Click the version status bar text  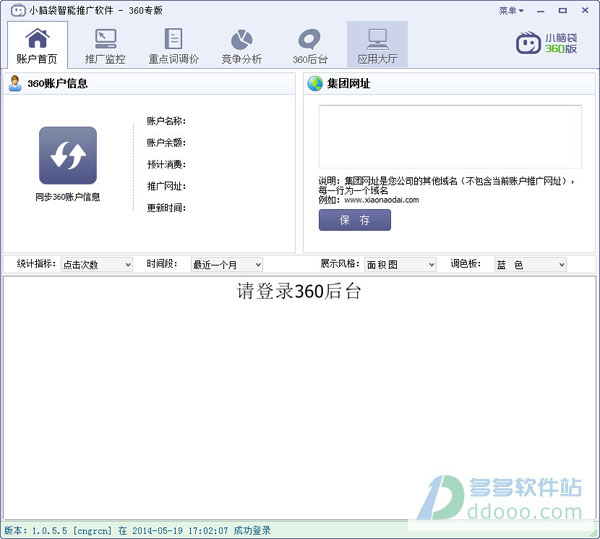click(x=138, y=531)
